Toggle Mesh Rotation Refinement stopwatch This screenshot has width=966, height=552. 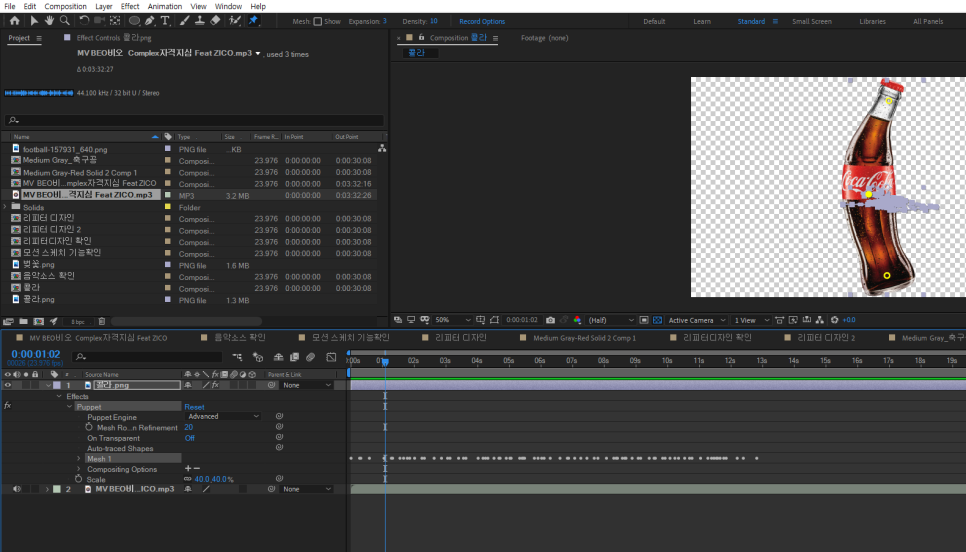[89, 427]
